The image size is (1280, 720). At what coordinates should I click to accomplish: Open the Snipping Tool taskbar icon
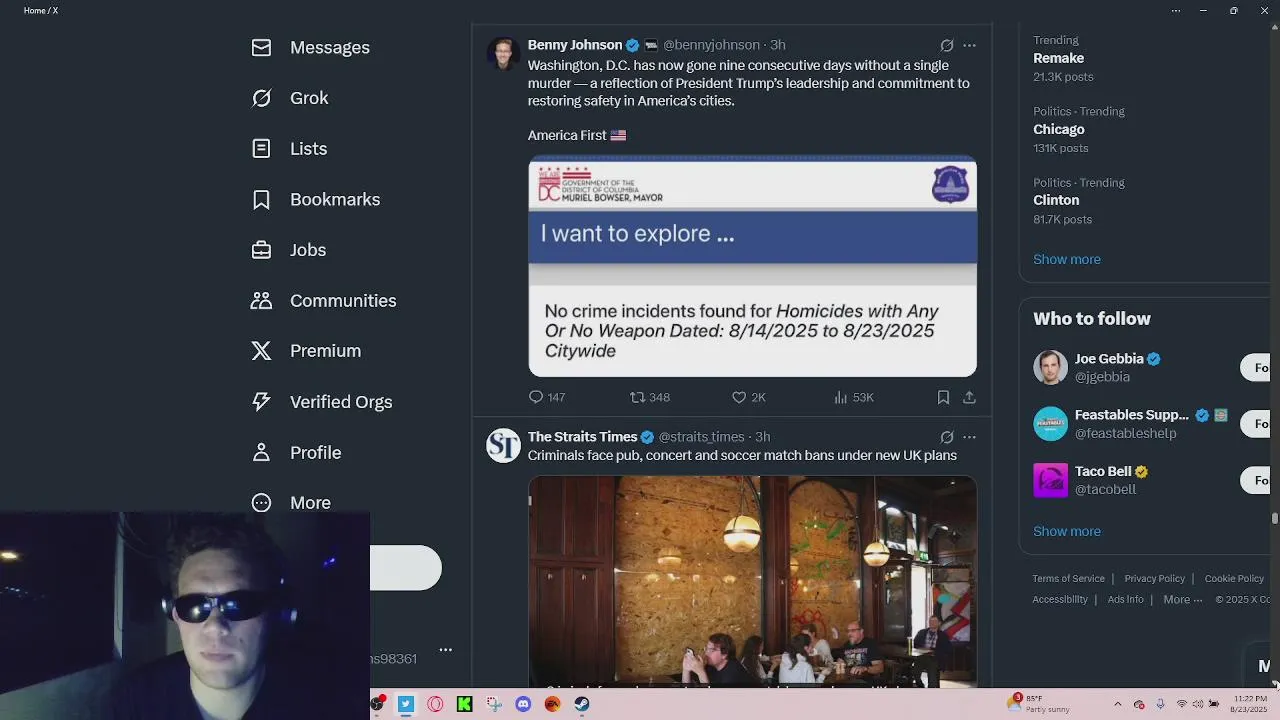click(x=494, y=704)
